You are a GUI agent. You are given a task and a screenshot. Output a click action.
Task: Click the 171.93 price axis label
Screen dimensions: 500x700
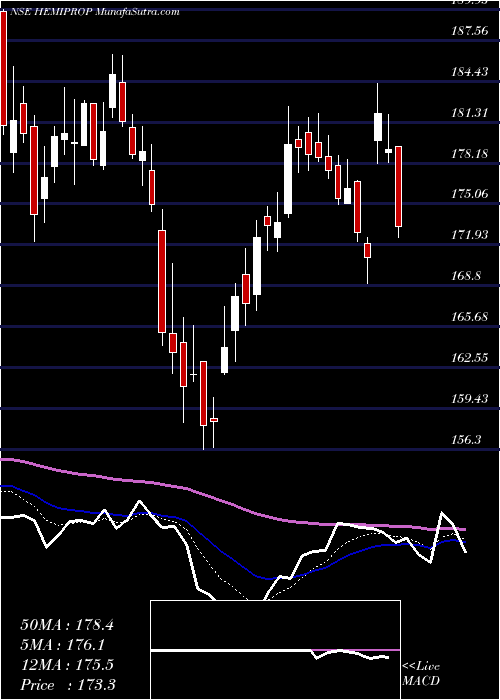[x=470, y=234]
